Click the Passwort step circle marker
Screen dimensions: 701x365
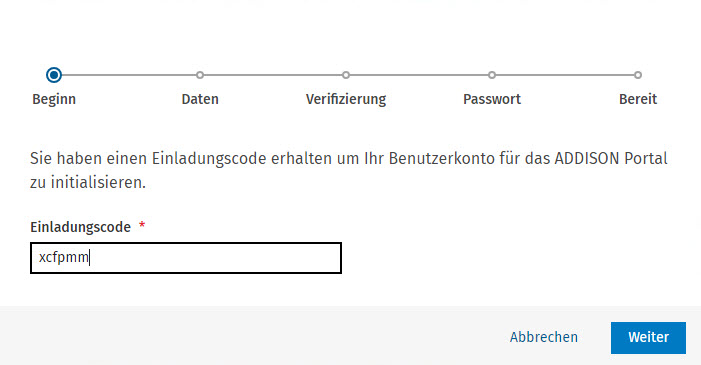[492, 75]
